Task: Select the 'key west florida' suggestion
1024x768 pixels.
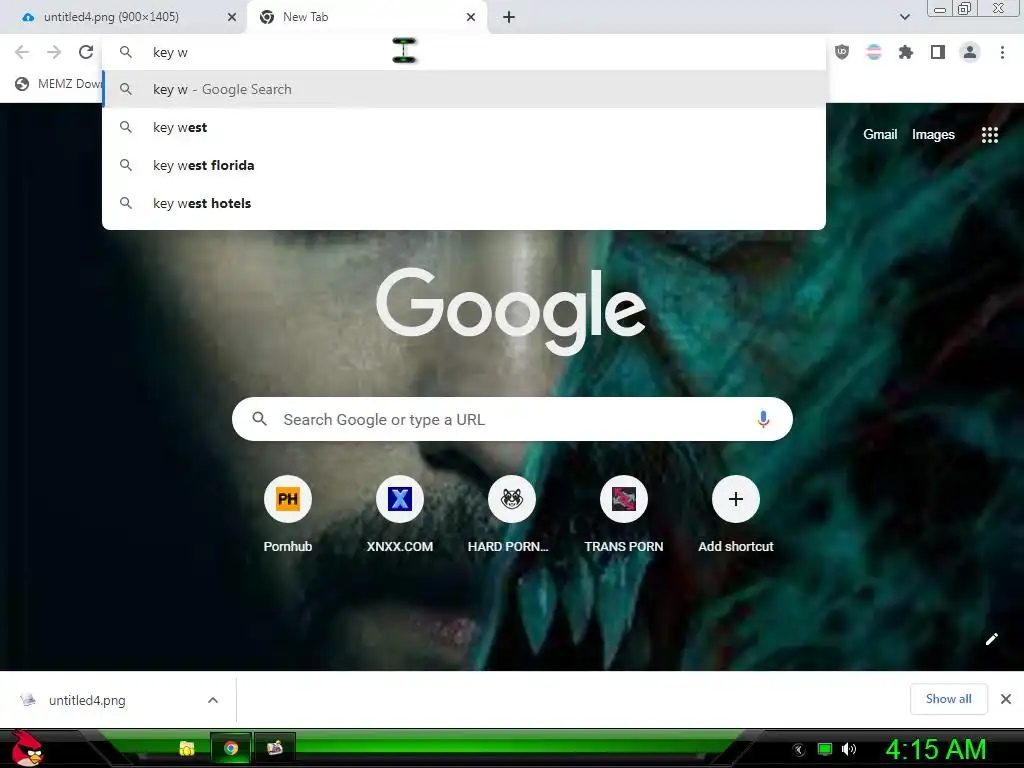Action: [x=464, y=165]
